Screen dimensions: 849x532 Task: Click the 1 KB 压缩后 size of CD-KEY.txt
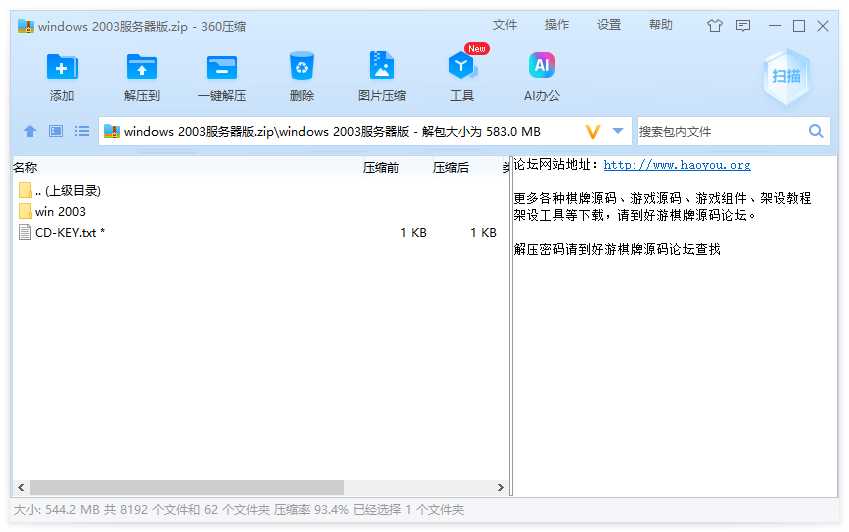[x=483, y=233]
